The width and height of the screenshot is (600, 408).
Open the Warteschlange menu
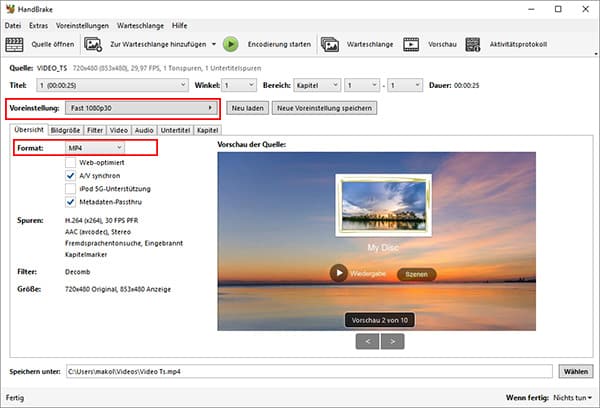pyautogui.click(x=140, y=26)
